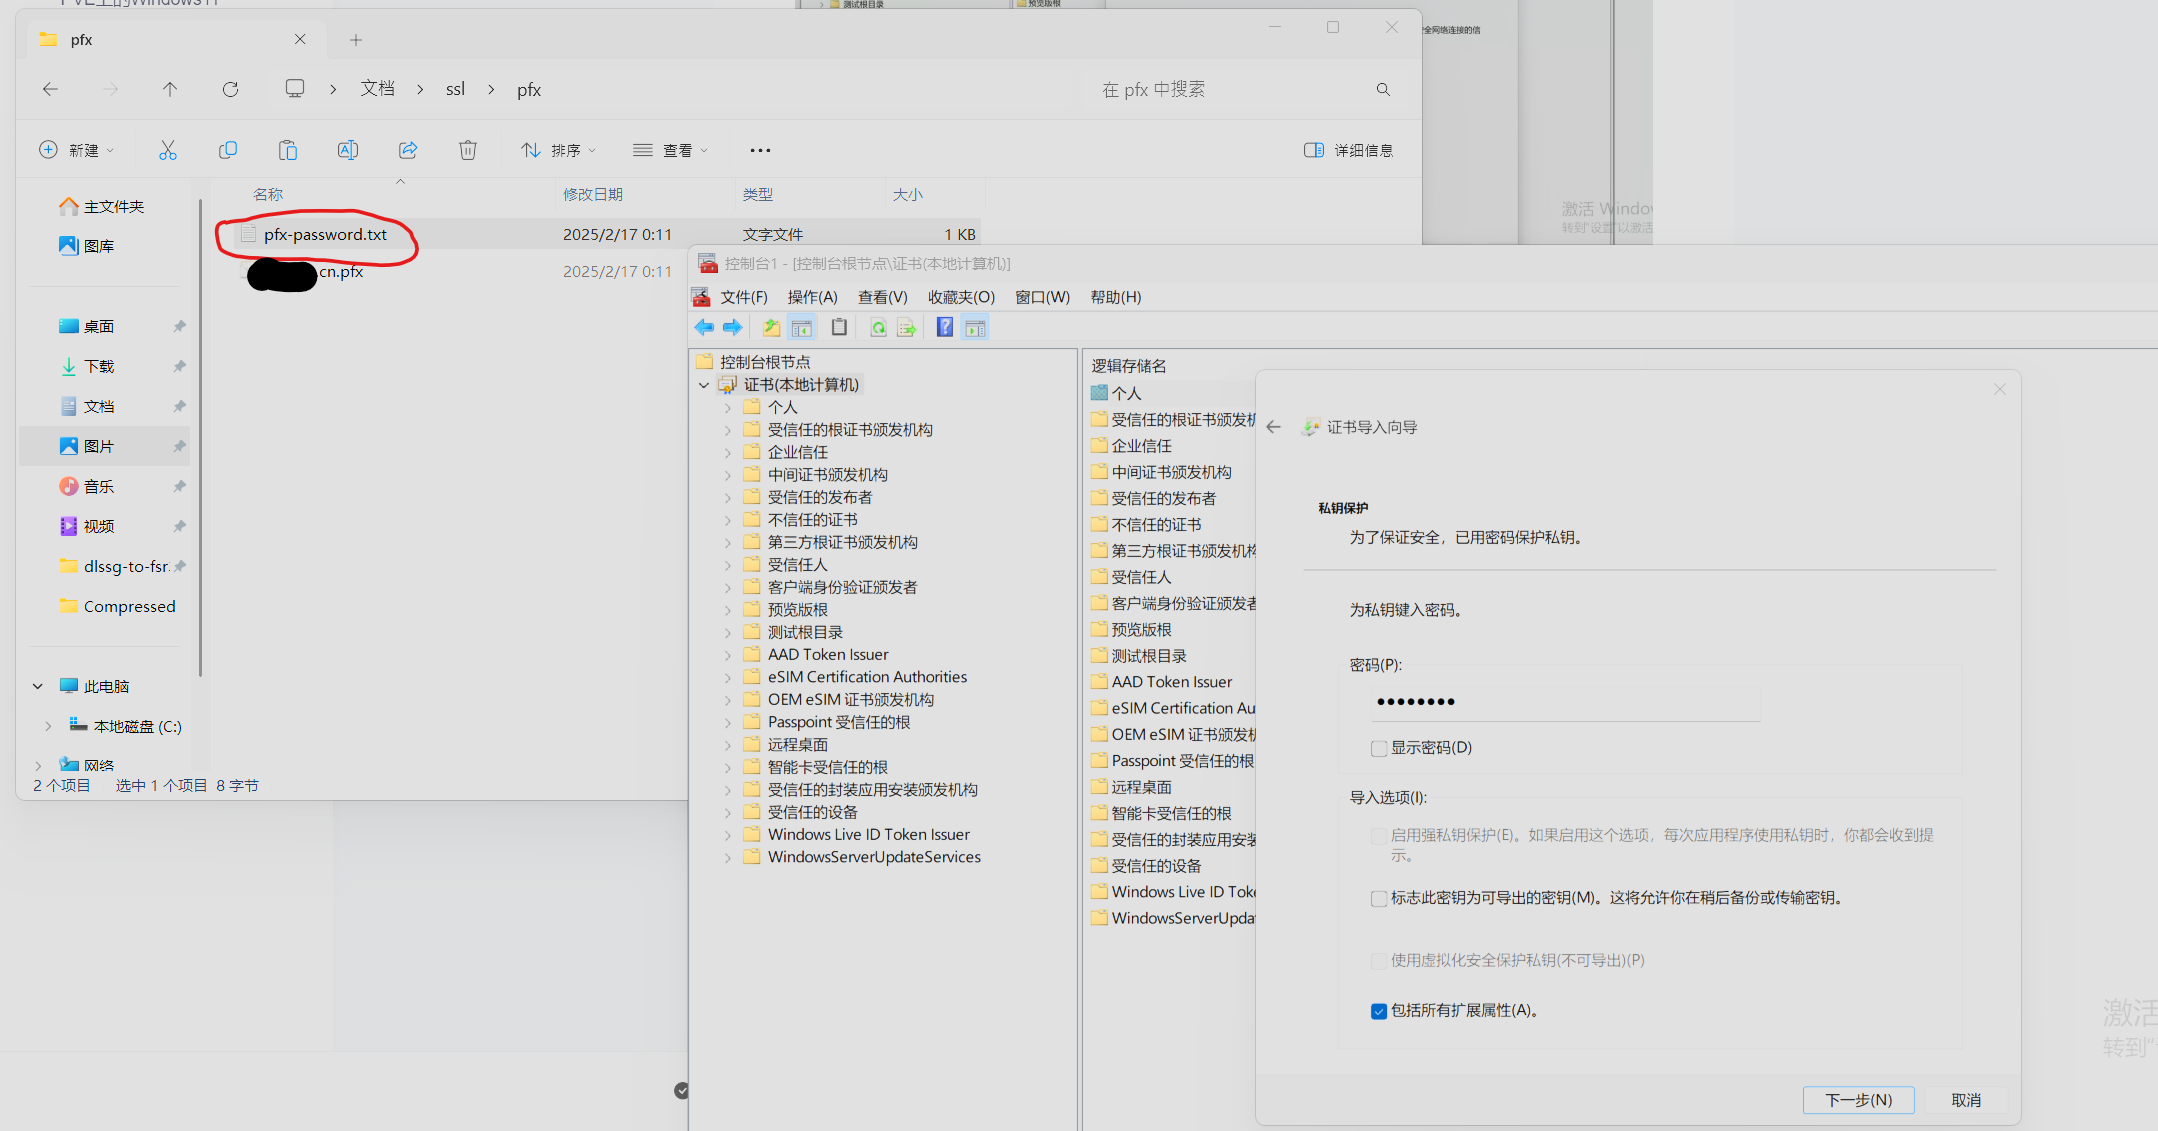Click the Explorer delete trash icon
The height and width of the screenshot is (1131, 2158).
pyautogui.click(x=467, y=150)
